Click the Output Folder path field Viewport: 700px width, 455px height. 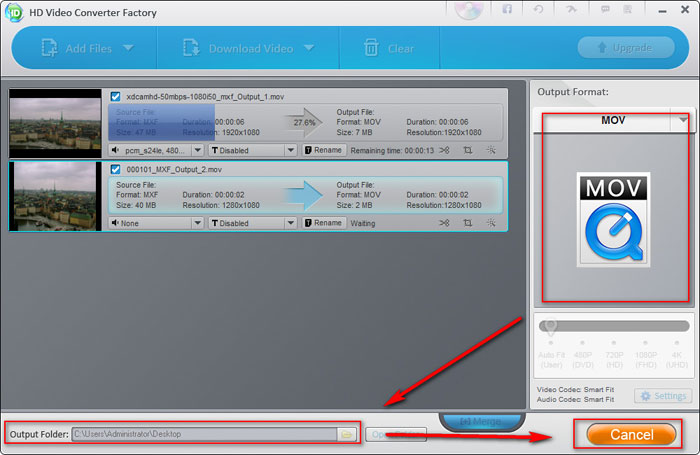tap(205, 434)
